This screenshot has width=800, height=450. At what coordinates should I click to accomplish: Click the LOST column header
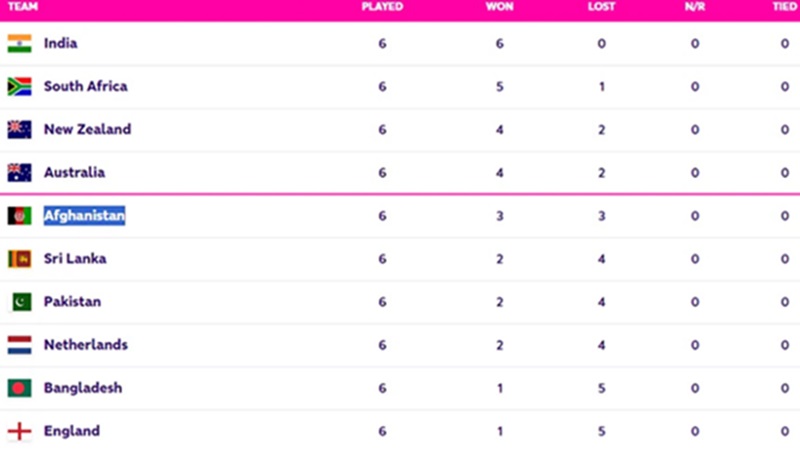pos(601,7)
